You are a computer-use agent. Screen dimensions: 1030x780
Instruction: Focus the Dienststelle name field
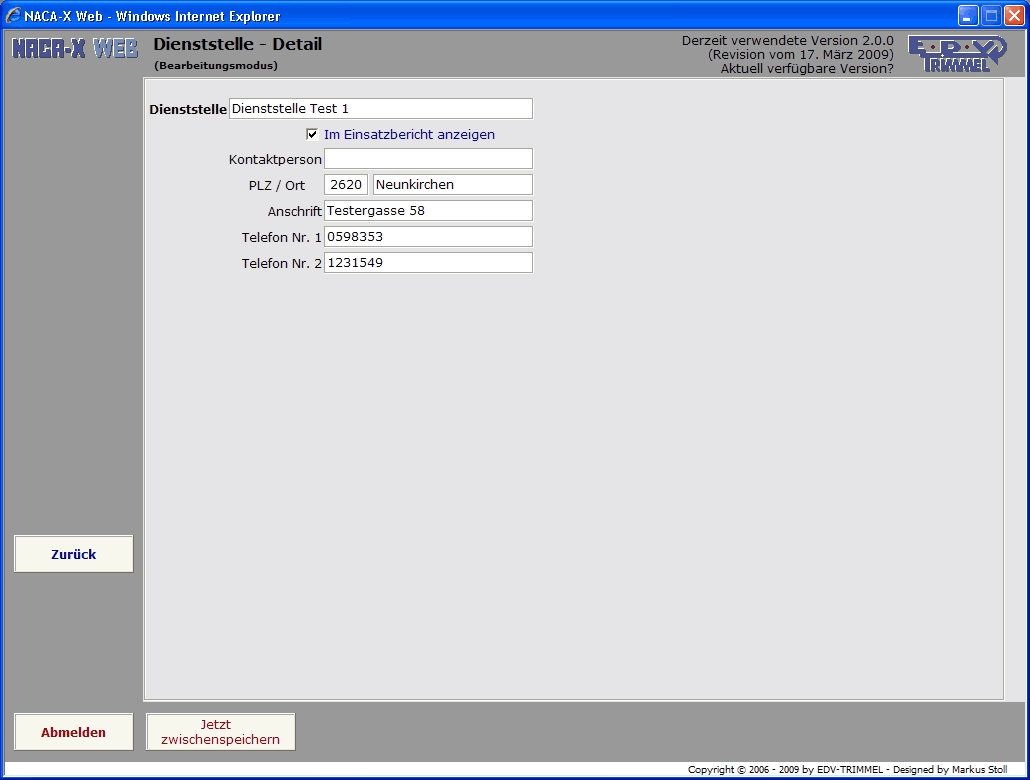click(380, 108)
